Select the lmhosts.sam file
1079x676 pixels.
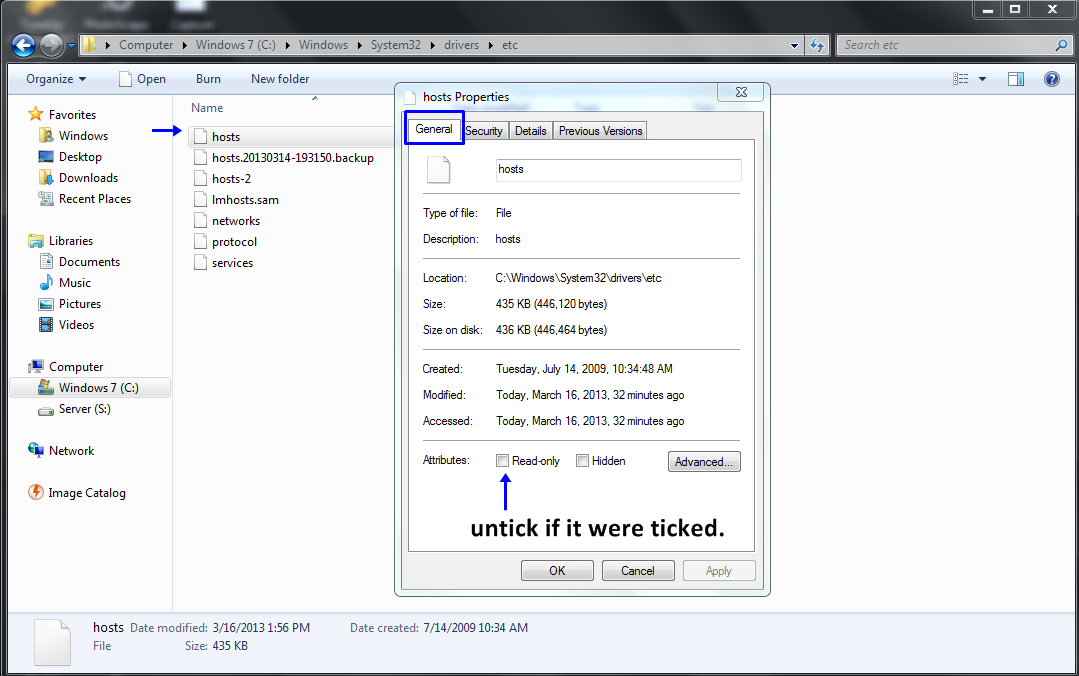coord(245,199)
